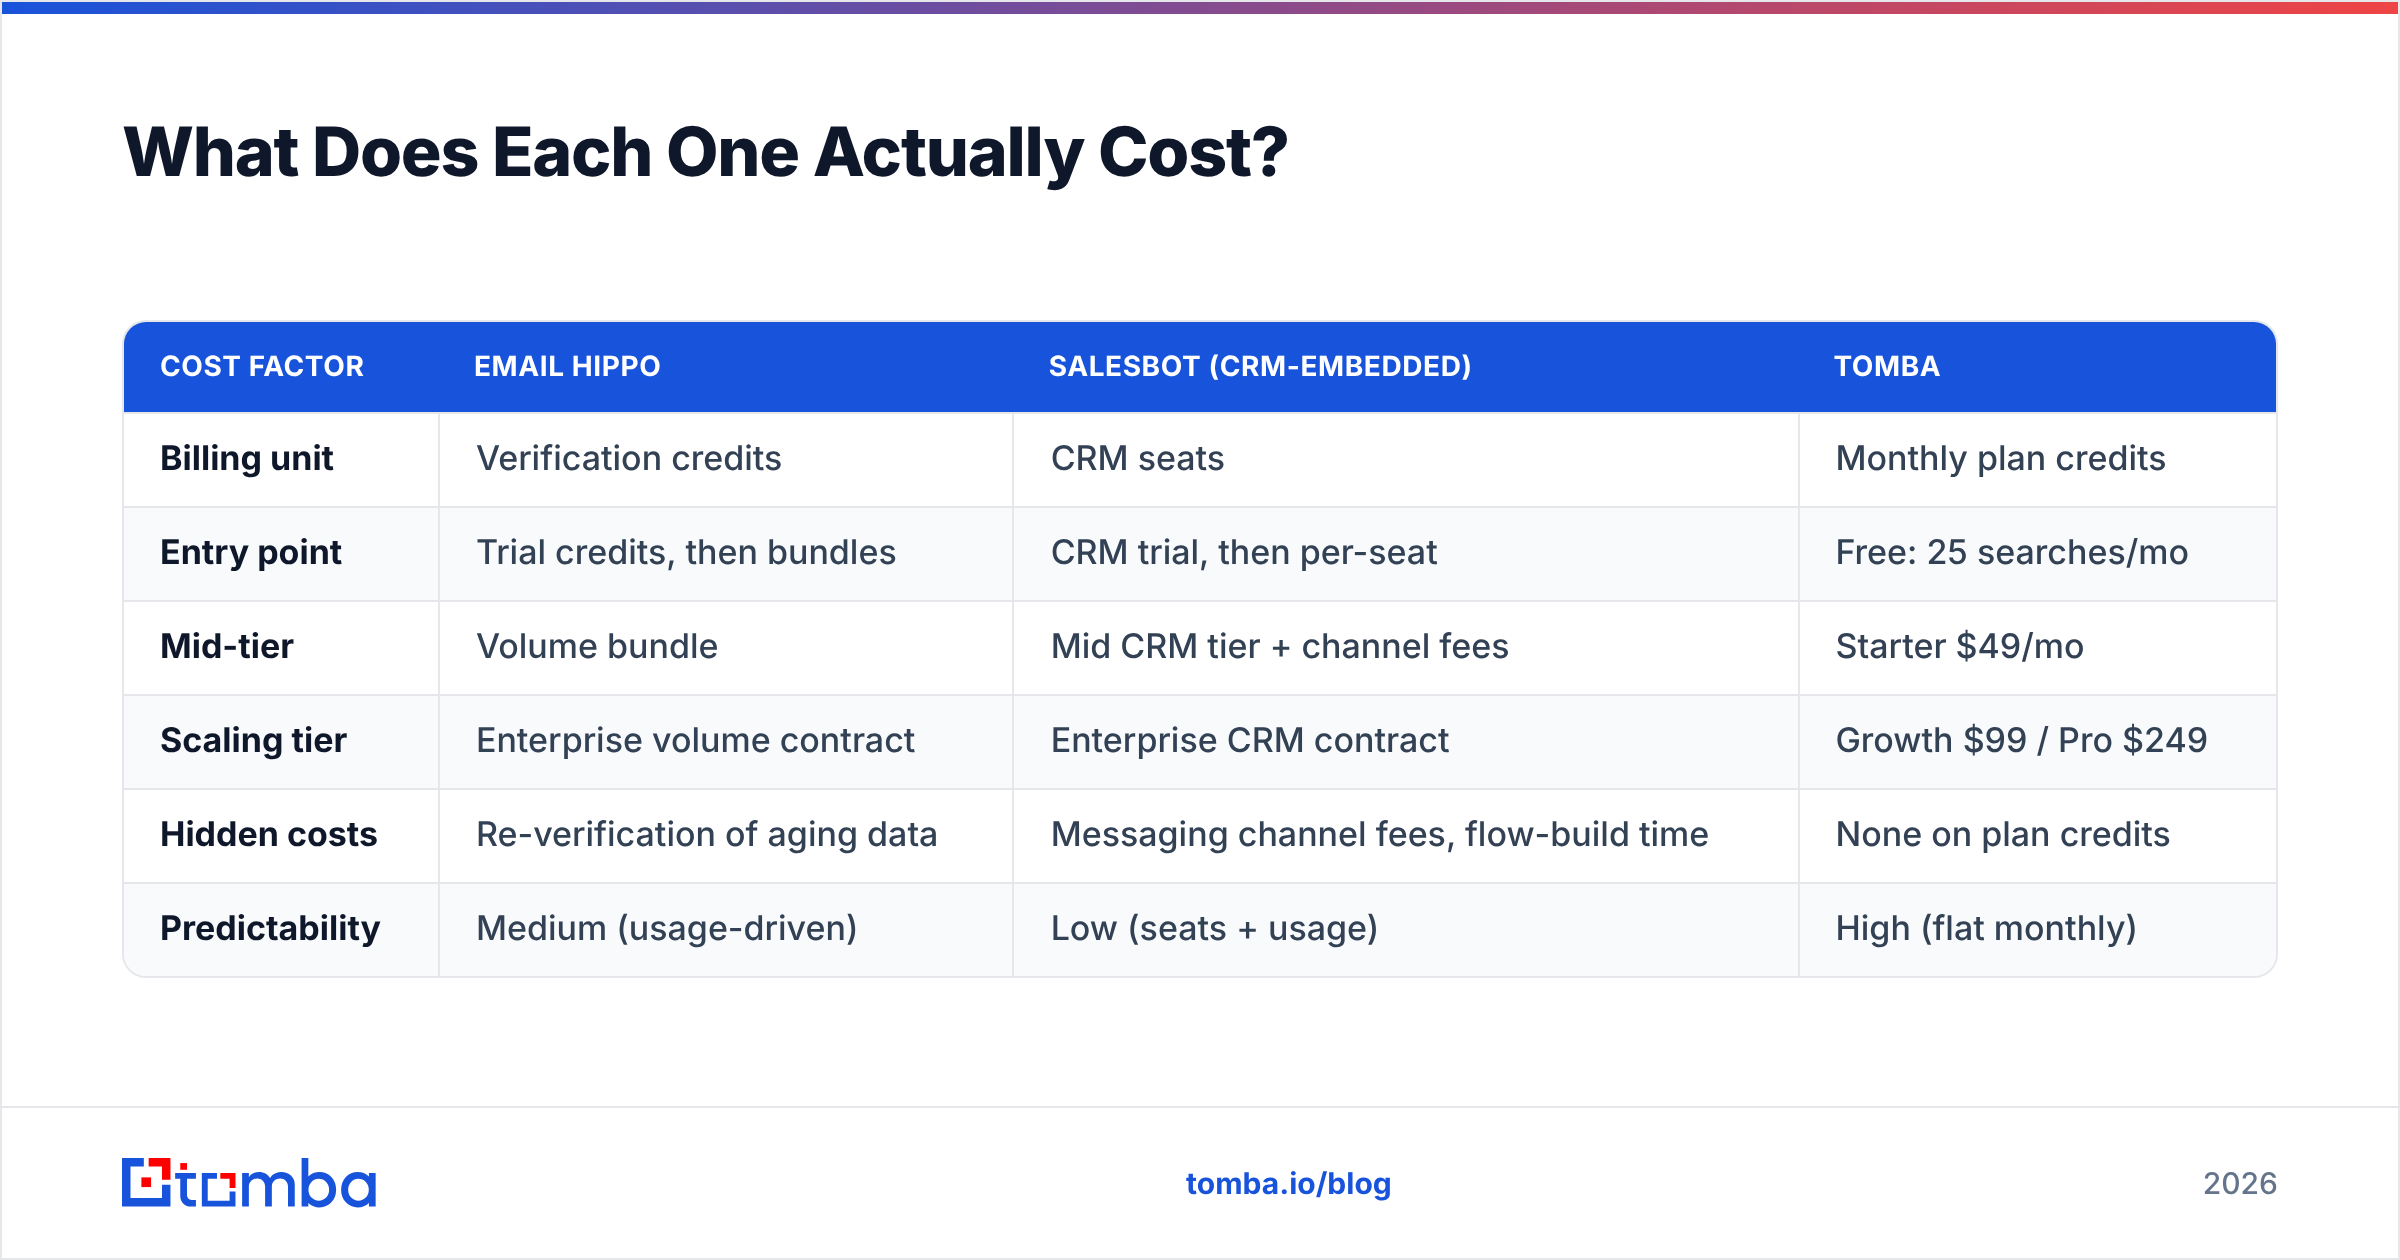This screenshot has height=1260, width=2400.
Task: Click the Tomba logo
Action: (249, 1183)
